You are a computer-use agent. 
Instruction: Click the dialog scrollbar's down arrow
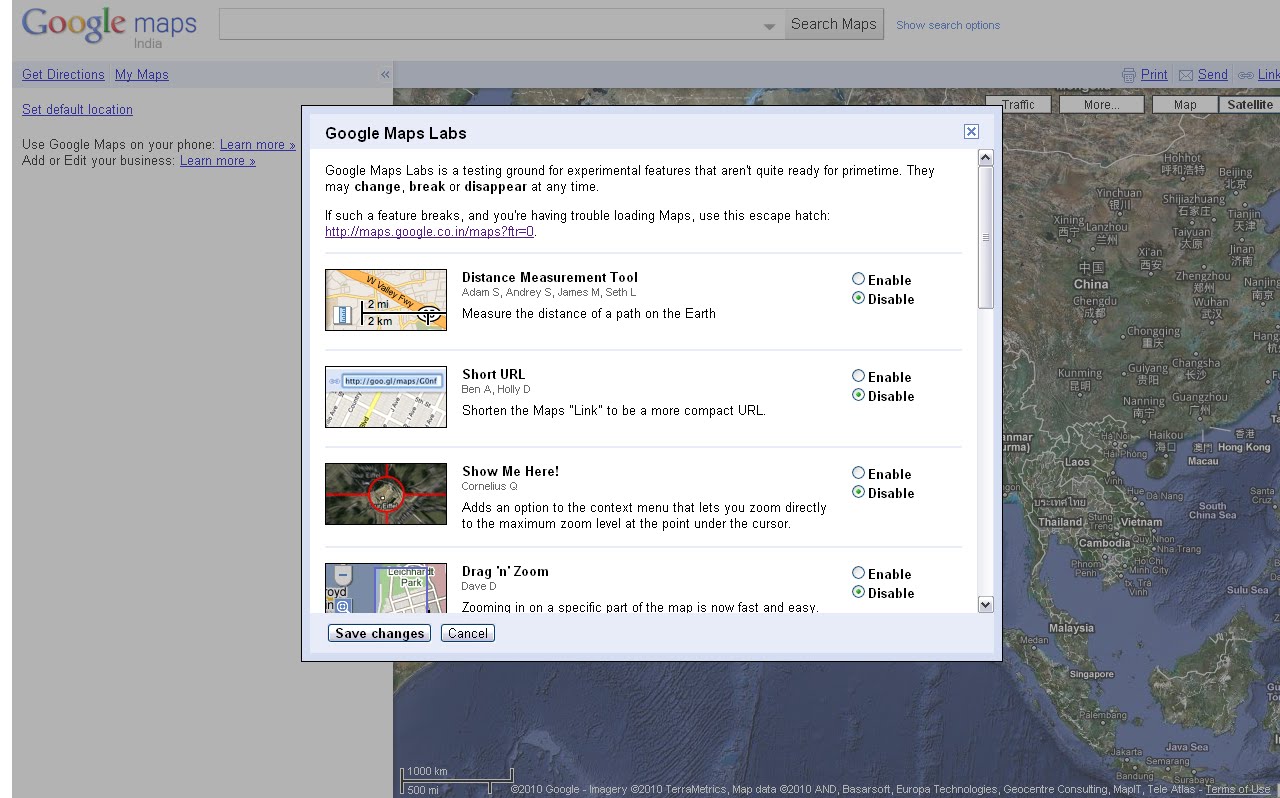coord(986,604)
